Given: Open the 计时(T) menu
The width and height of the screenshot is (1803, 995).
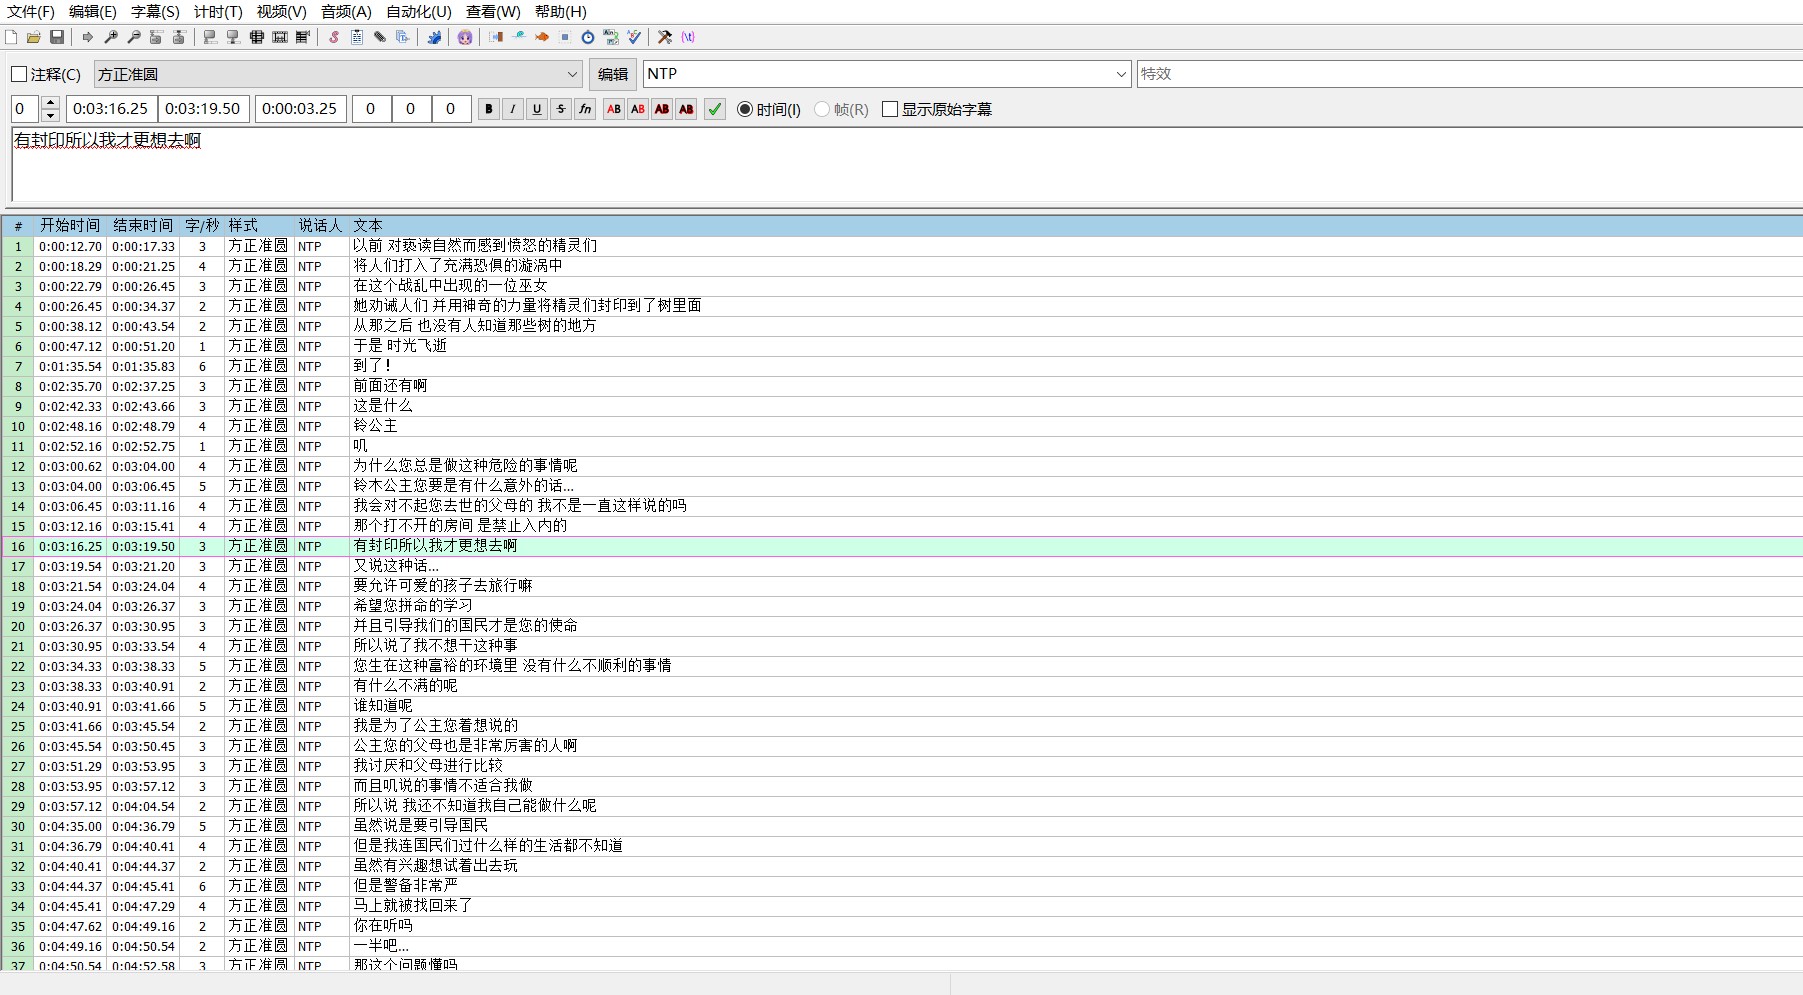Looking at the screenshot, I should [x=218, y=12].
